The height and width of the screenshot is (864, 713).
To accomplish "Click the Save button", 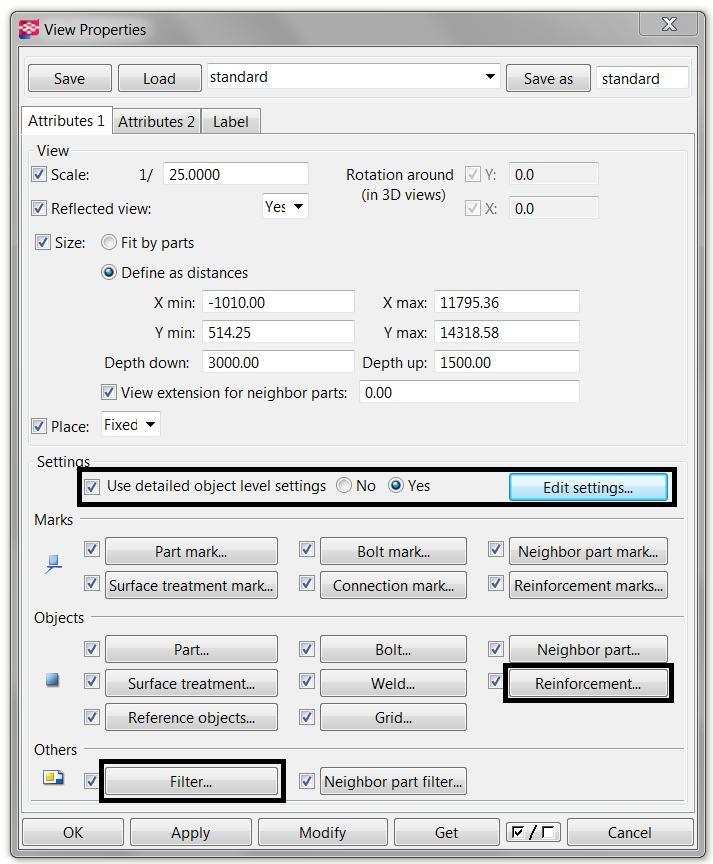I will point(69,78).
